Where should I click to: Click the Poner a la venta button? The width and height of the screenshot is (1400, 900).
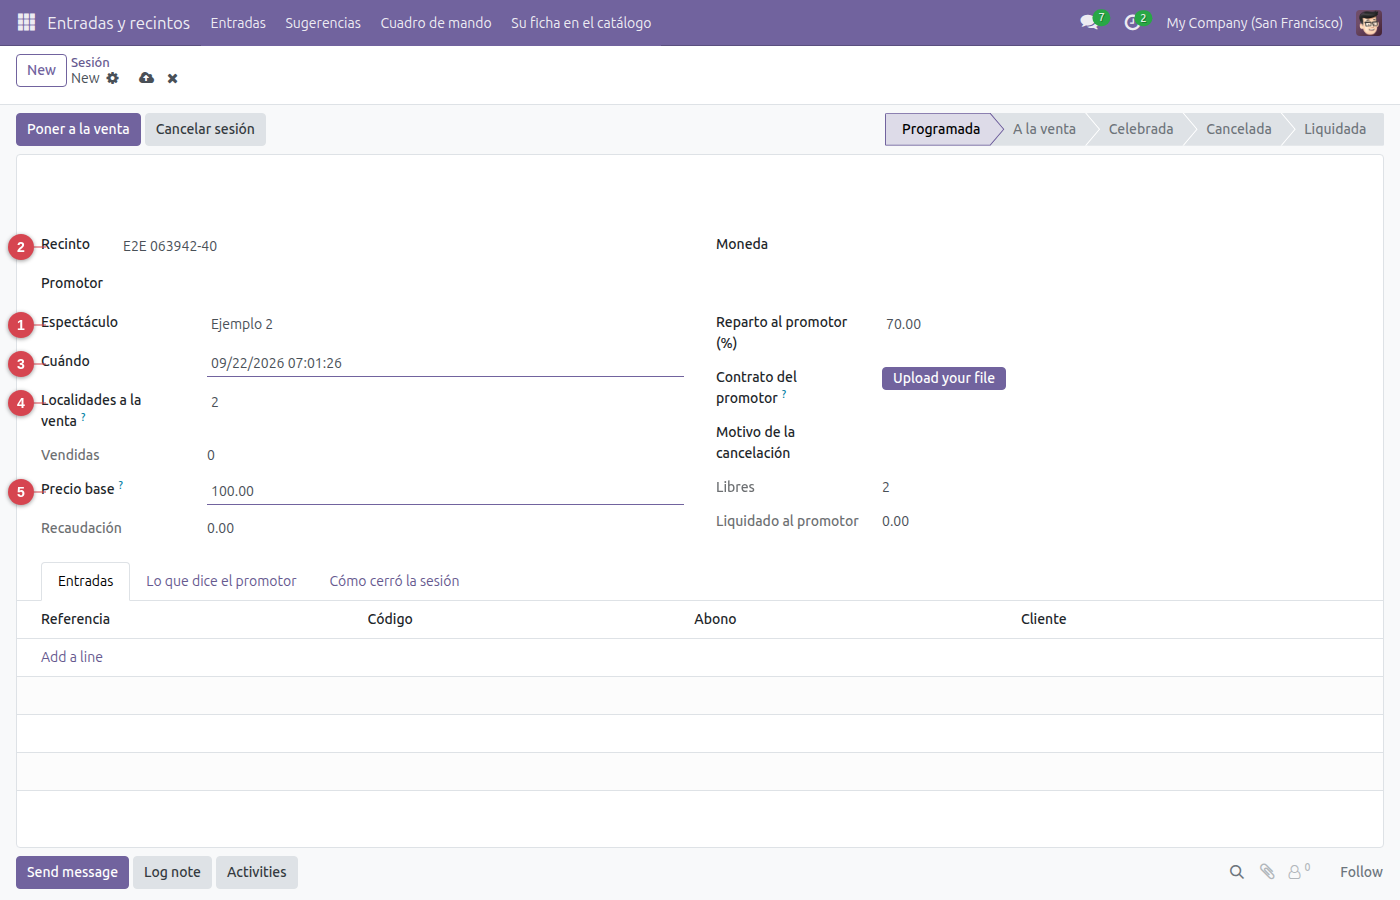point(78,129)
